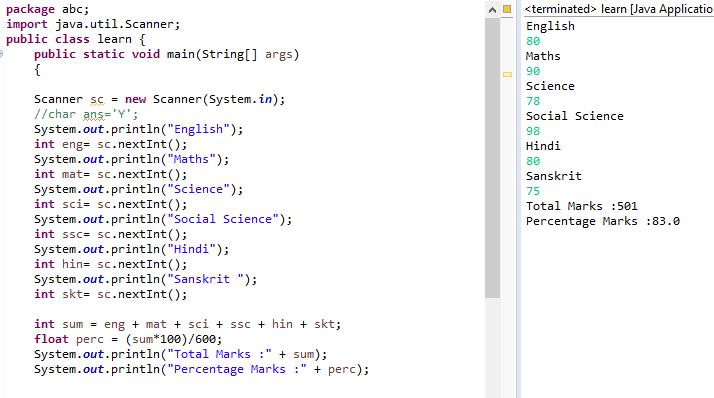Click the 'package abc;' line
This screenshot has height=398, width=714.
click(47, 9)
